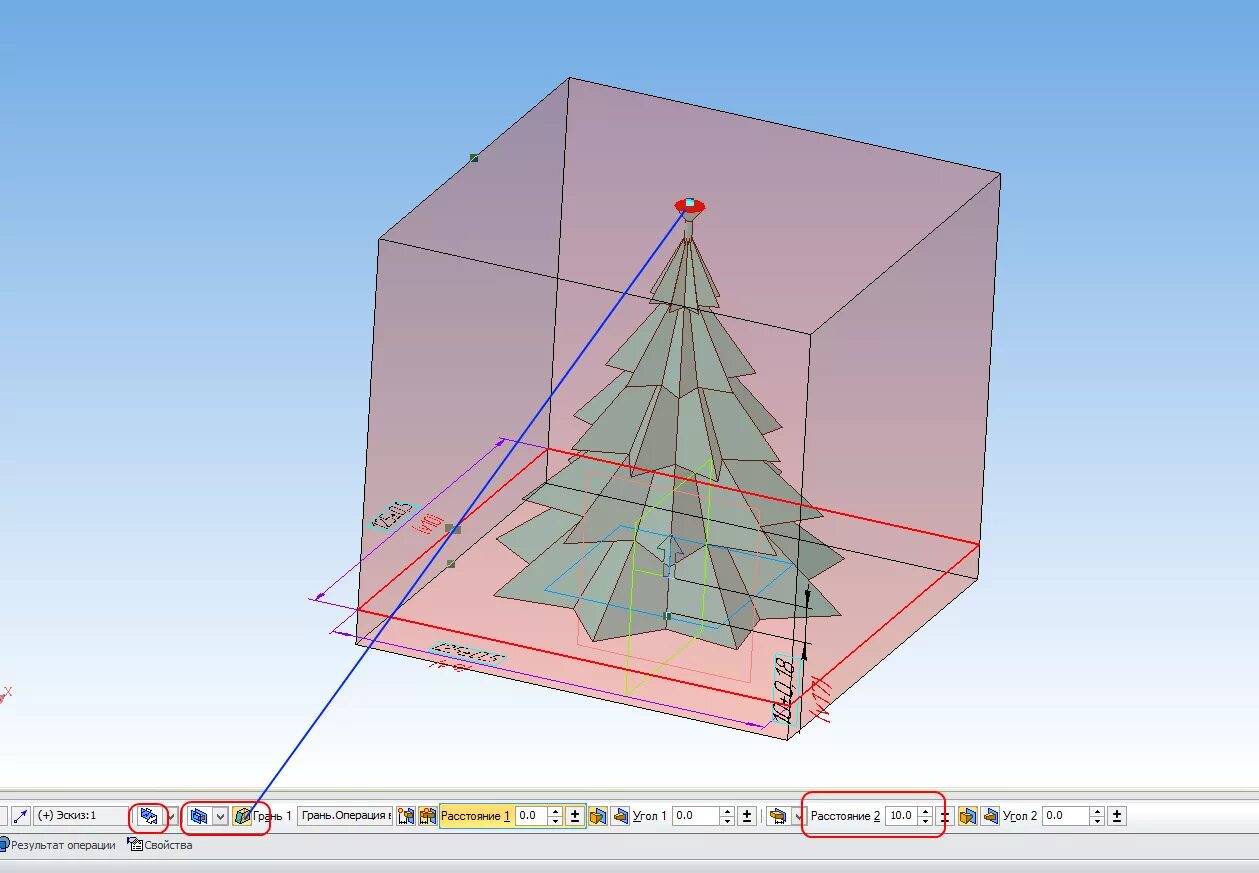
Task: Click the ± button next to Расстояние 2
Action: (945, 816)
